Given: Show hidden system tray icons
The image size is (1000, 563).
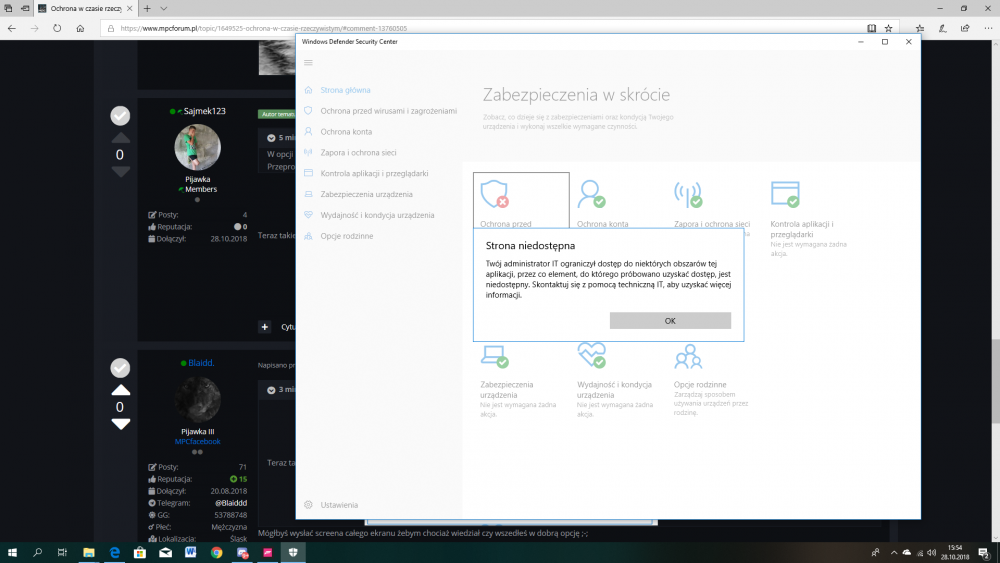Looking at the screenshot, I should [x=893, y=553].
